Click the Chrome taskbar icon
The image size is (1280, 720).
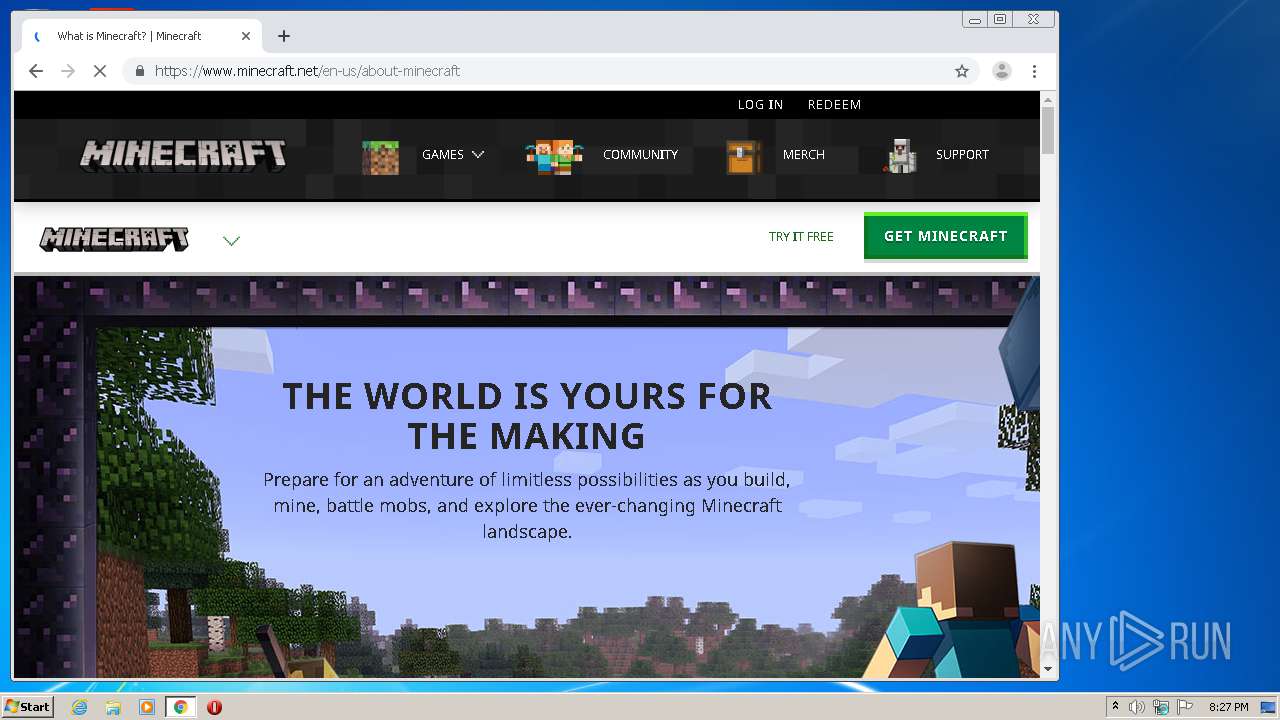[x=180, y=707]
